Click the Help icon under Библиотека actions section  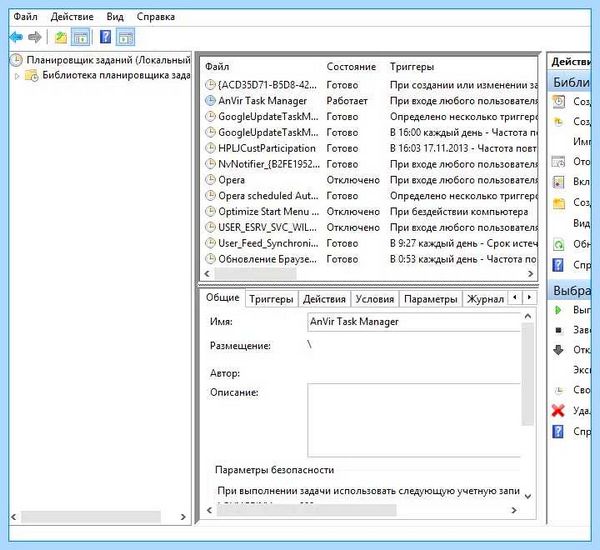click(x=559, y=265)
